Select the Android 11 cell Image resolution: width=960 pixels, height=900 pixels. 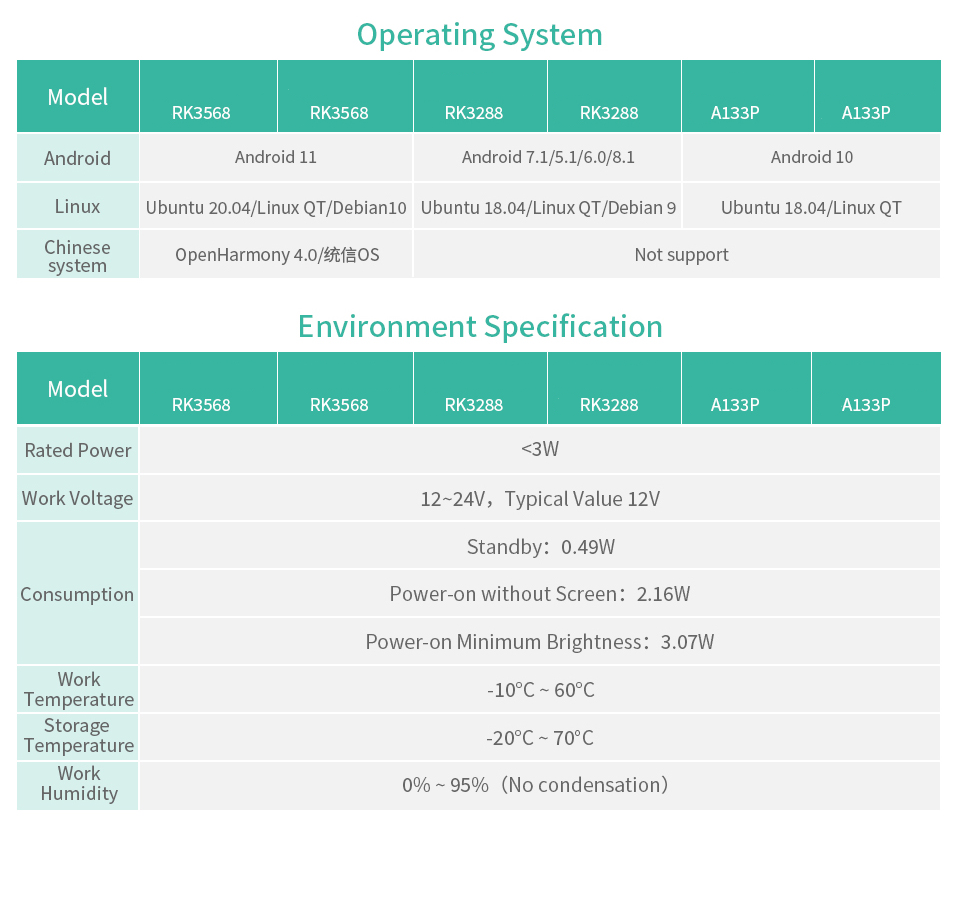[x=276, y=157]
